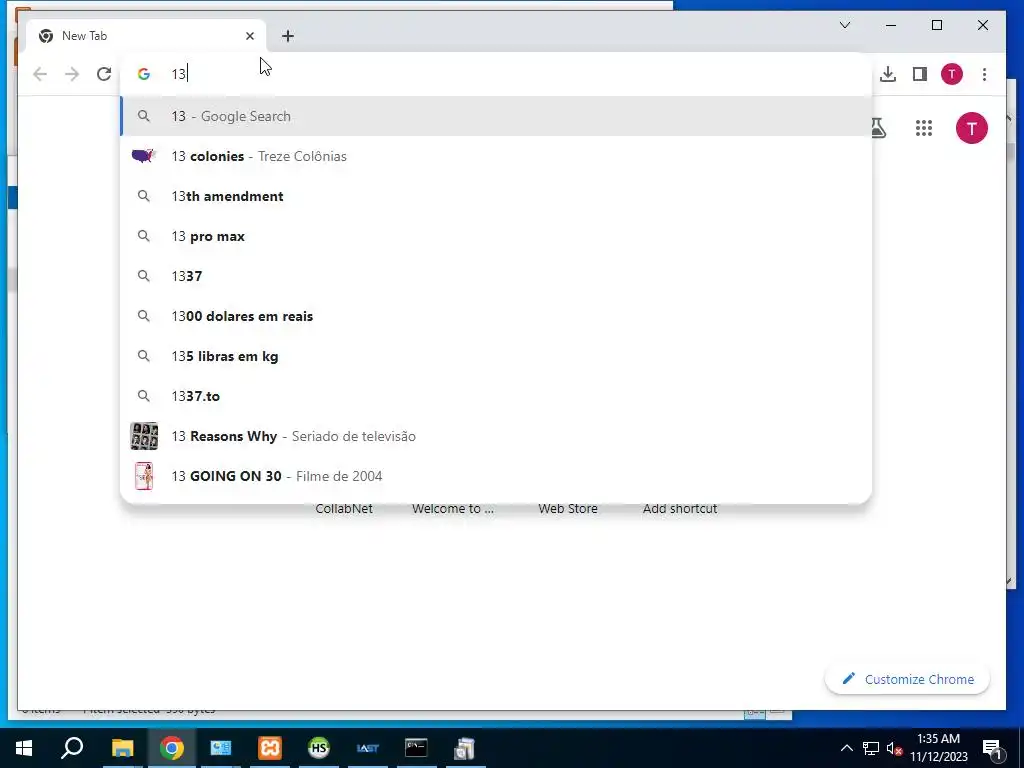Click the muted volume tray icon
The width and height of the screenshot is (1024, 768).
pyautogui.click(x=894, y=748)
